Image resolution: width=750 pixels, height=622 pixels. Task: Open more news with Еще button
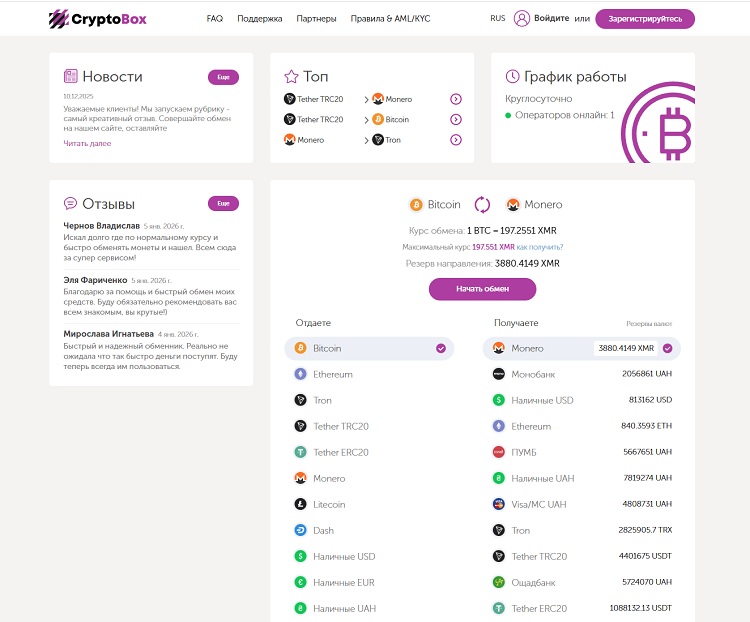pyautogui.click(x=223, y=77)
